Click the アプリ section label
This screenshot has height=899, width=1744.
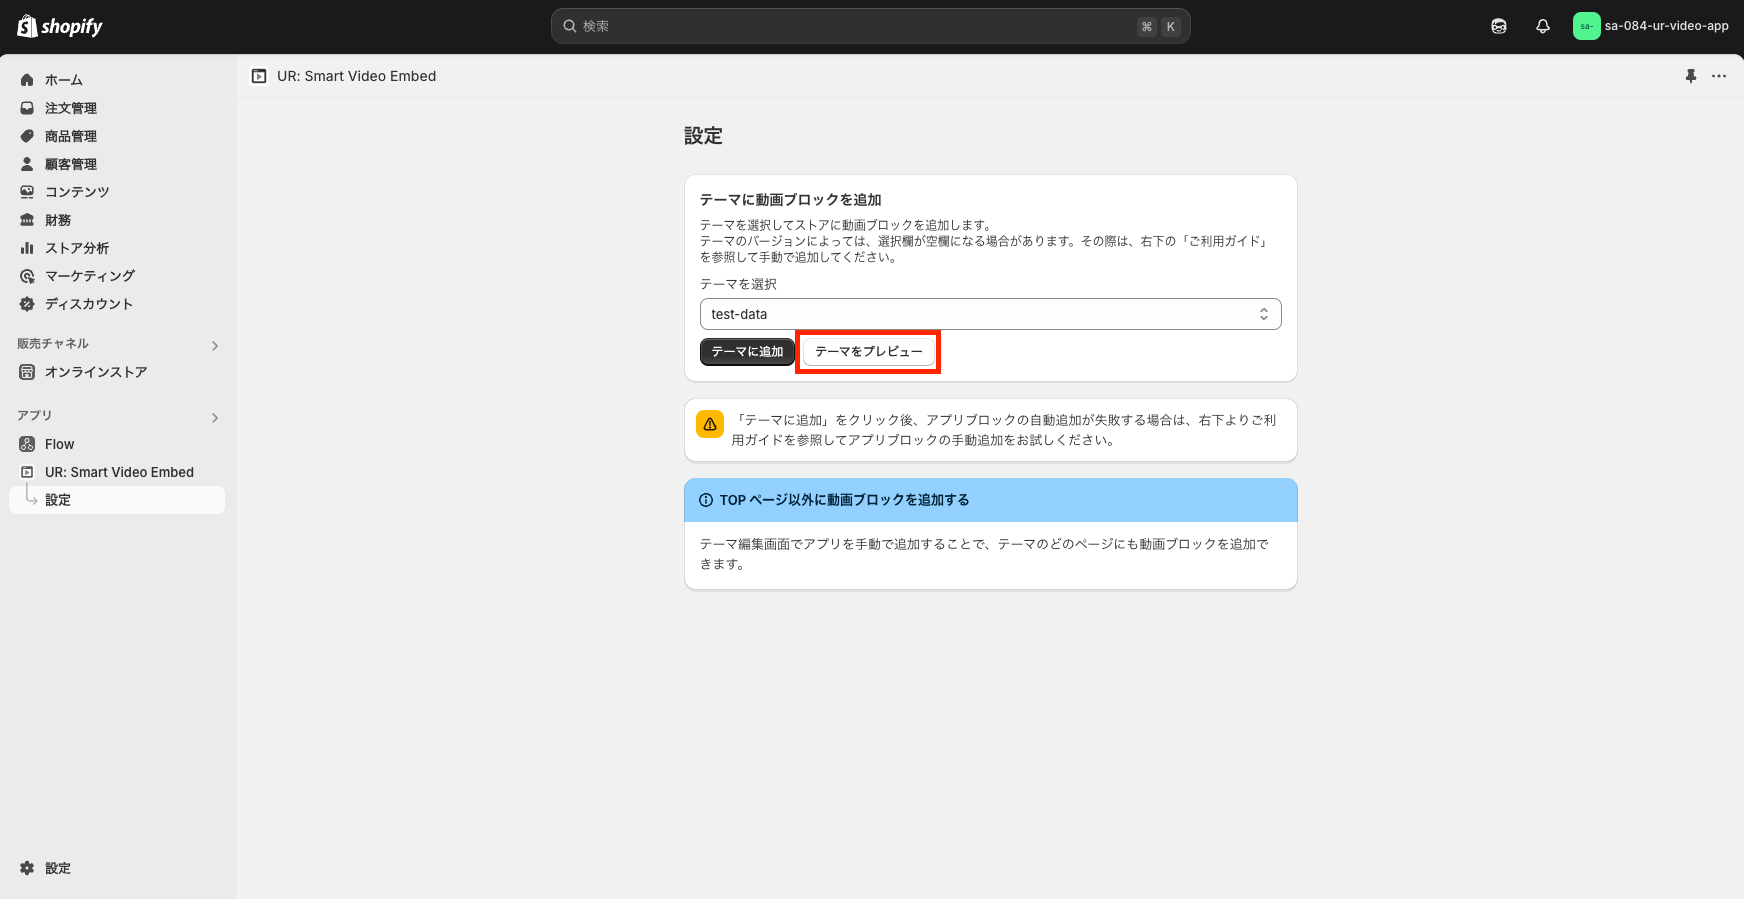[x=35, y=416]
